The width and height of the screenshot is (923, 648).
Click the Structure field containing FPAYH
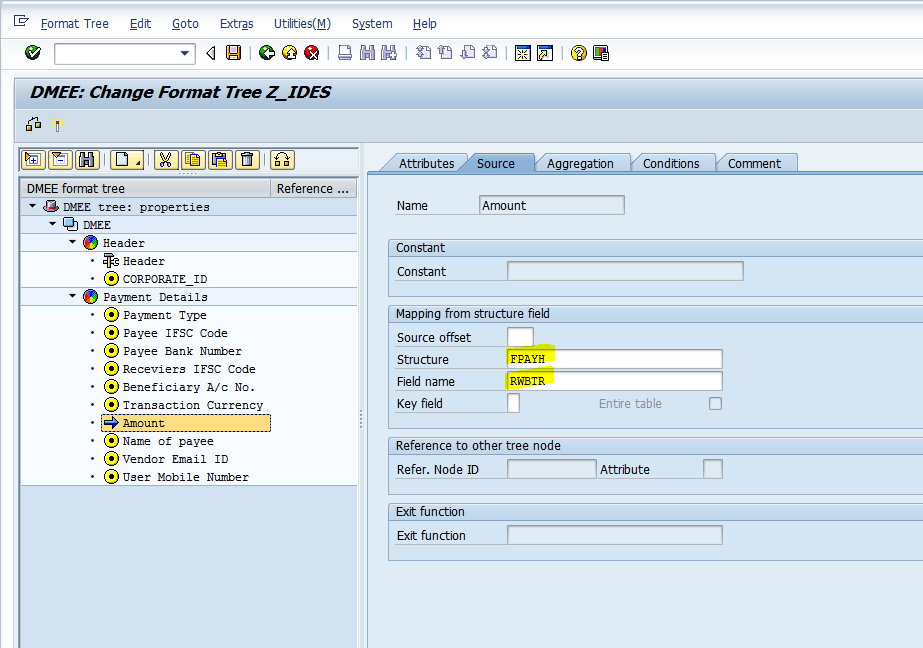(x=614, y=359)
